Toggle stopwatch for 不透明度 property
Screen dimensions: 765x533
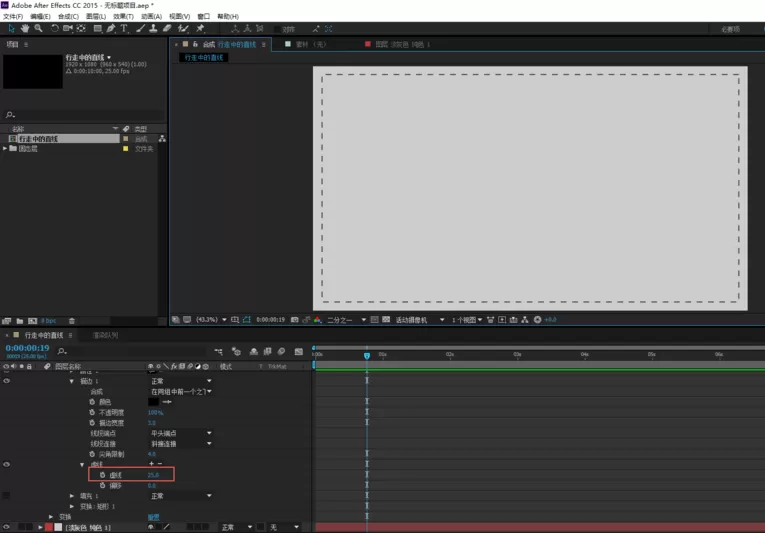point(92,412)
